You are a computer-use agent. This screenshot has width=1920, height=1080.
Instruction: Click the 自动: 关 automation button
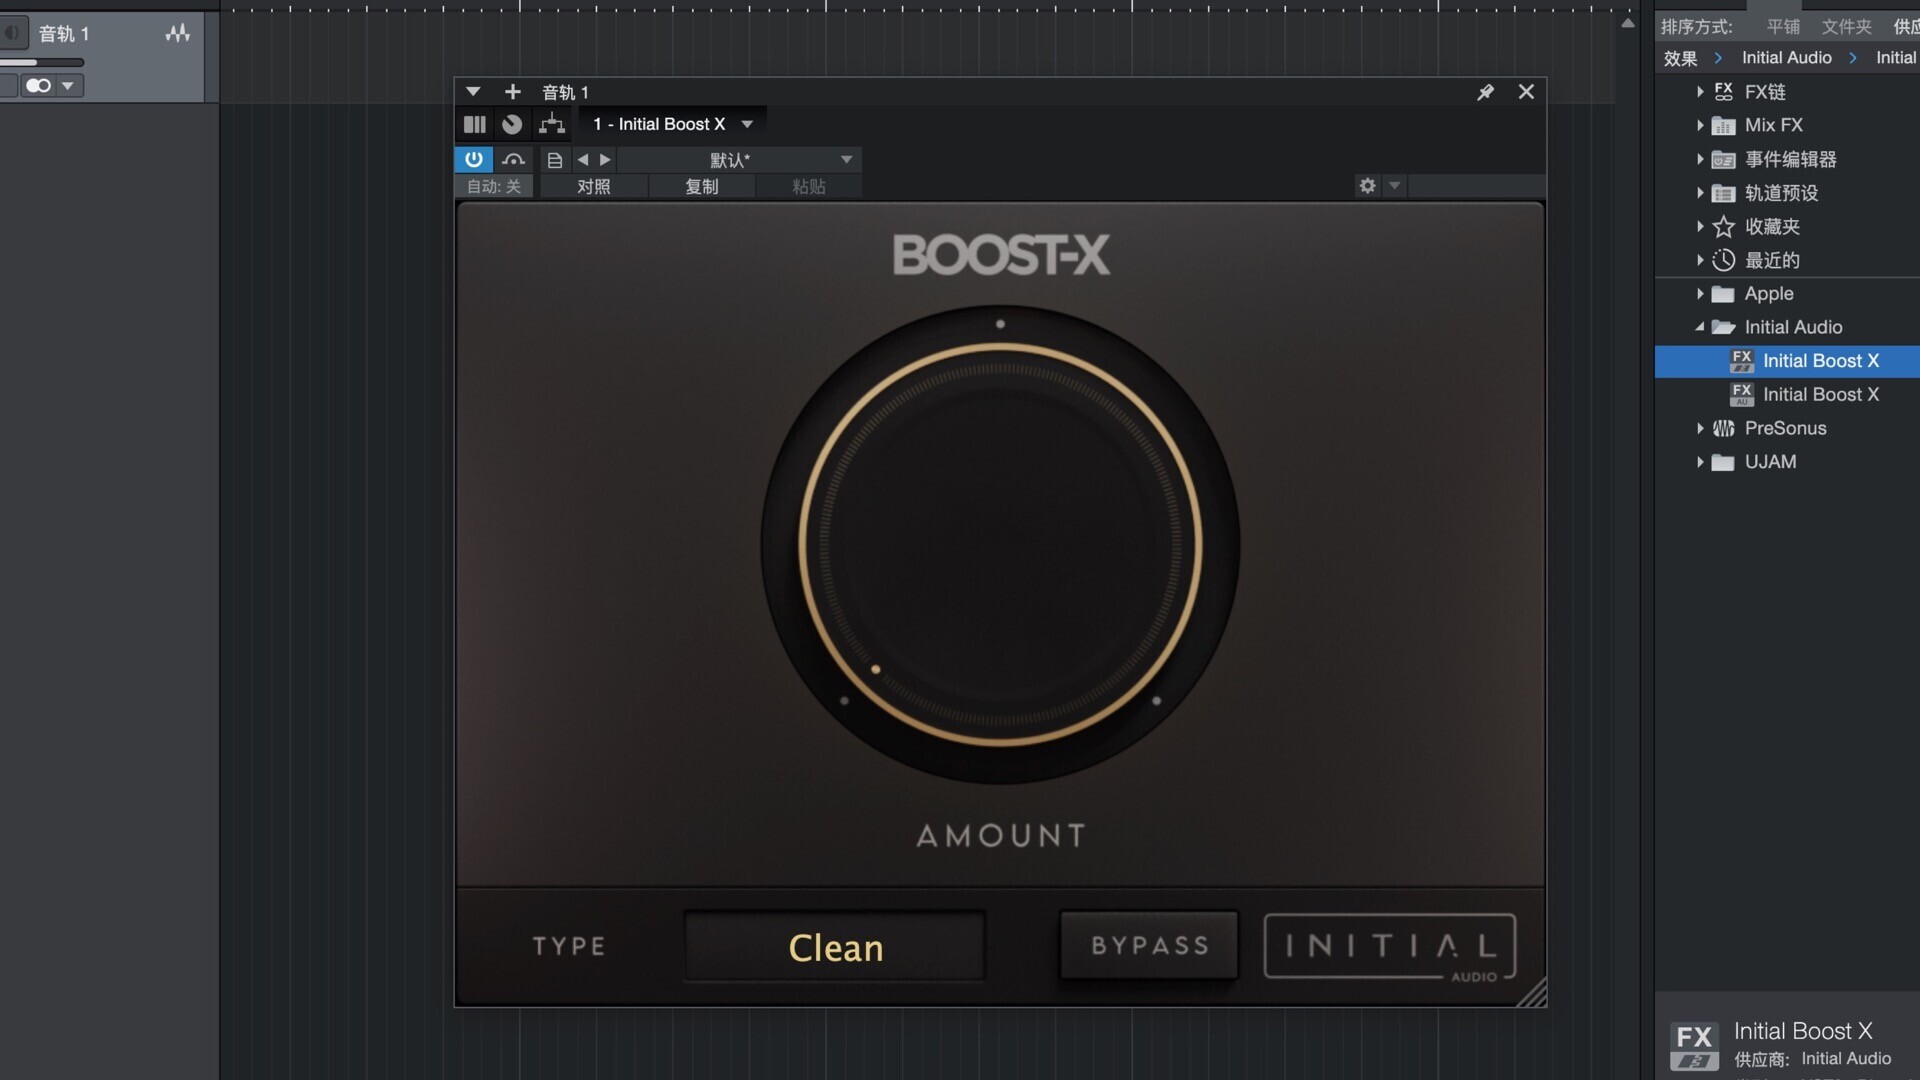point(494,186)
